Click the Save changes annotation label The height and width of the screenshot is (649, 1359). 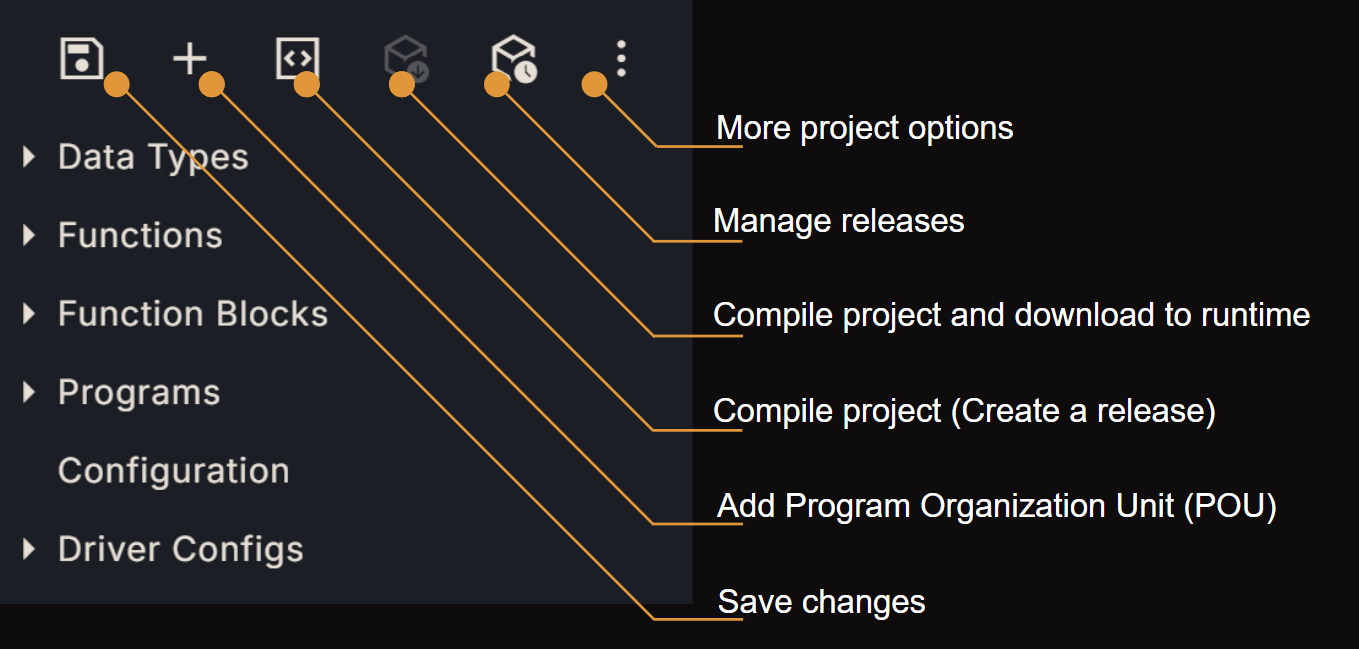click(x=822, y=601)
